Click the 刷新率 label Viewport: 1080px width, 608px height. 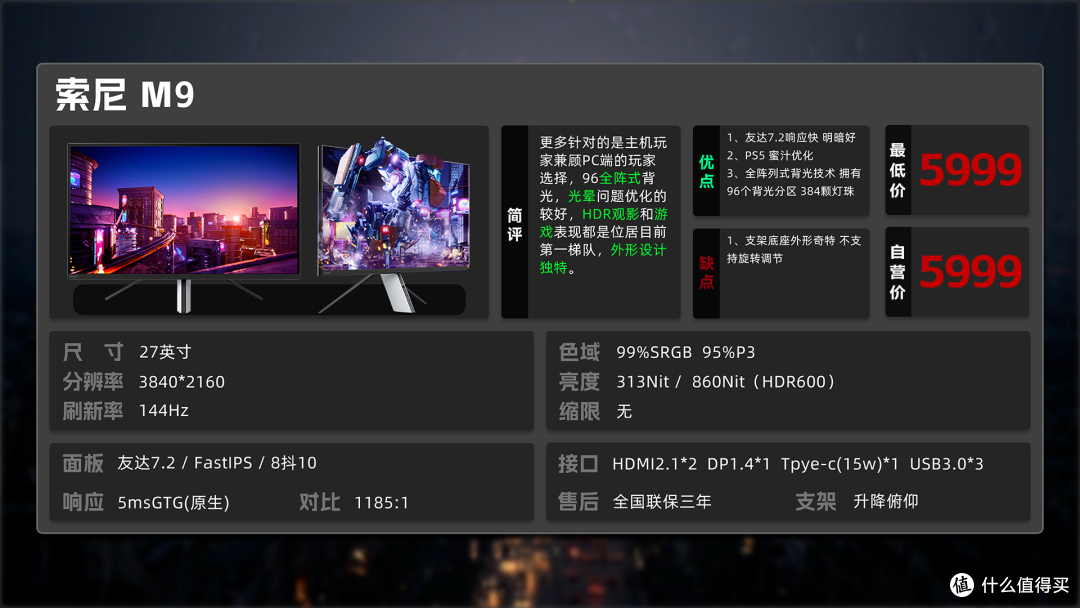93,411
